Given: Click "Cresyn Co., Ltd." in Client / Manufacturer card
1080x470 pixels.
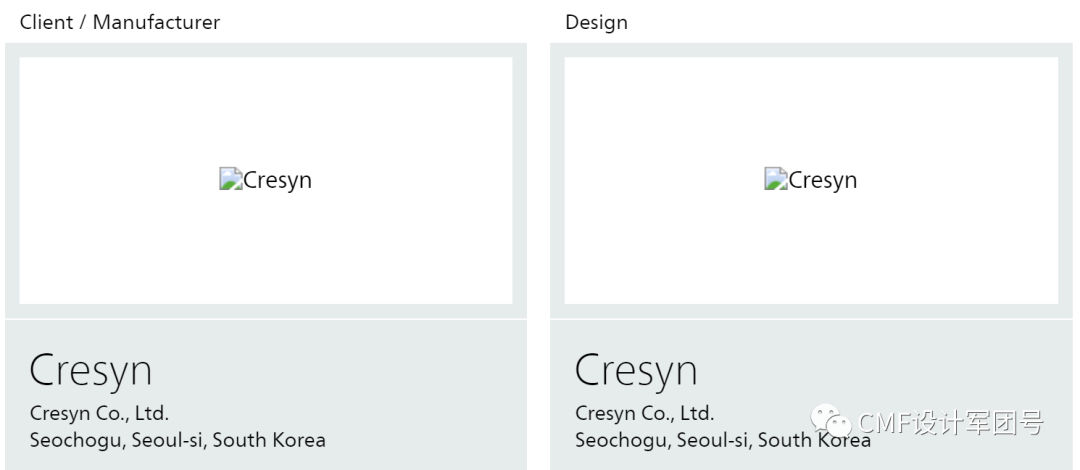Looking at the screenshot, I should coord(99,413).
